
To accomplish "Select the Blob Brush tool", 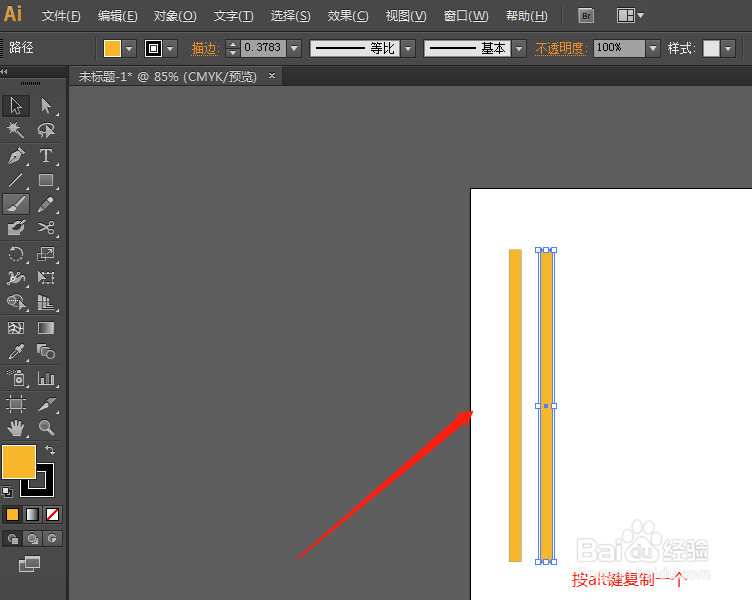I will pos(16,228).
